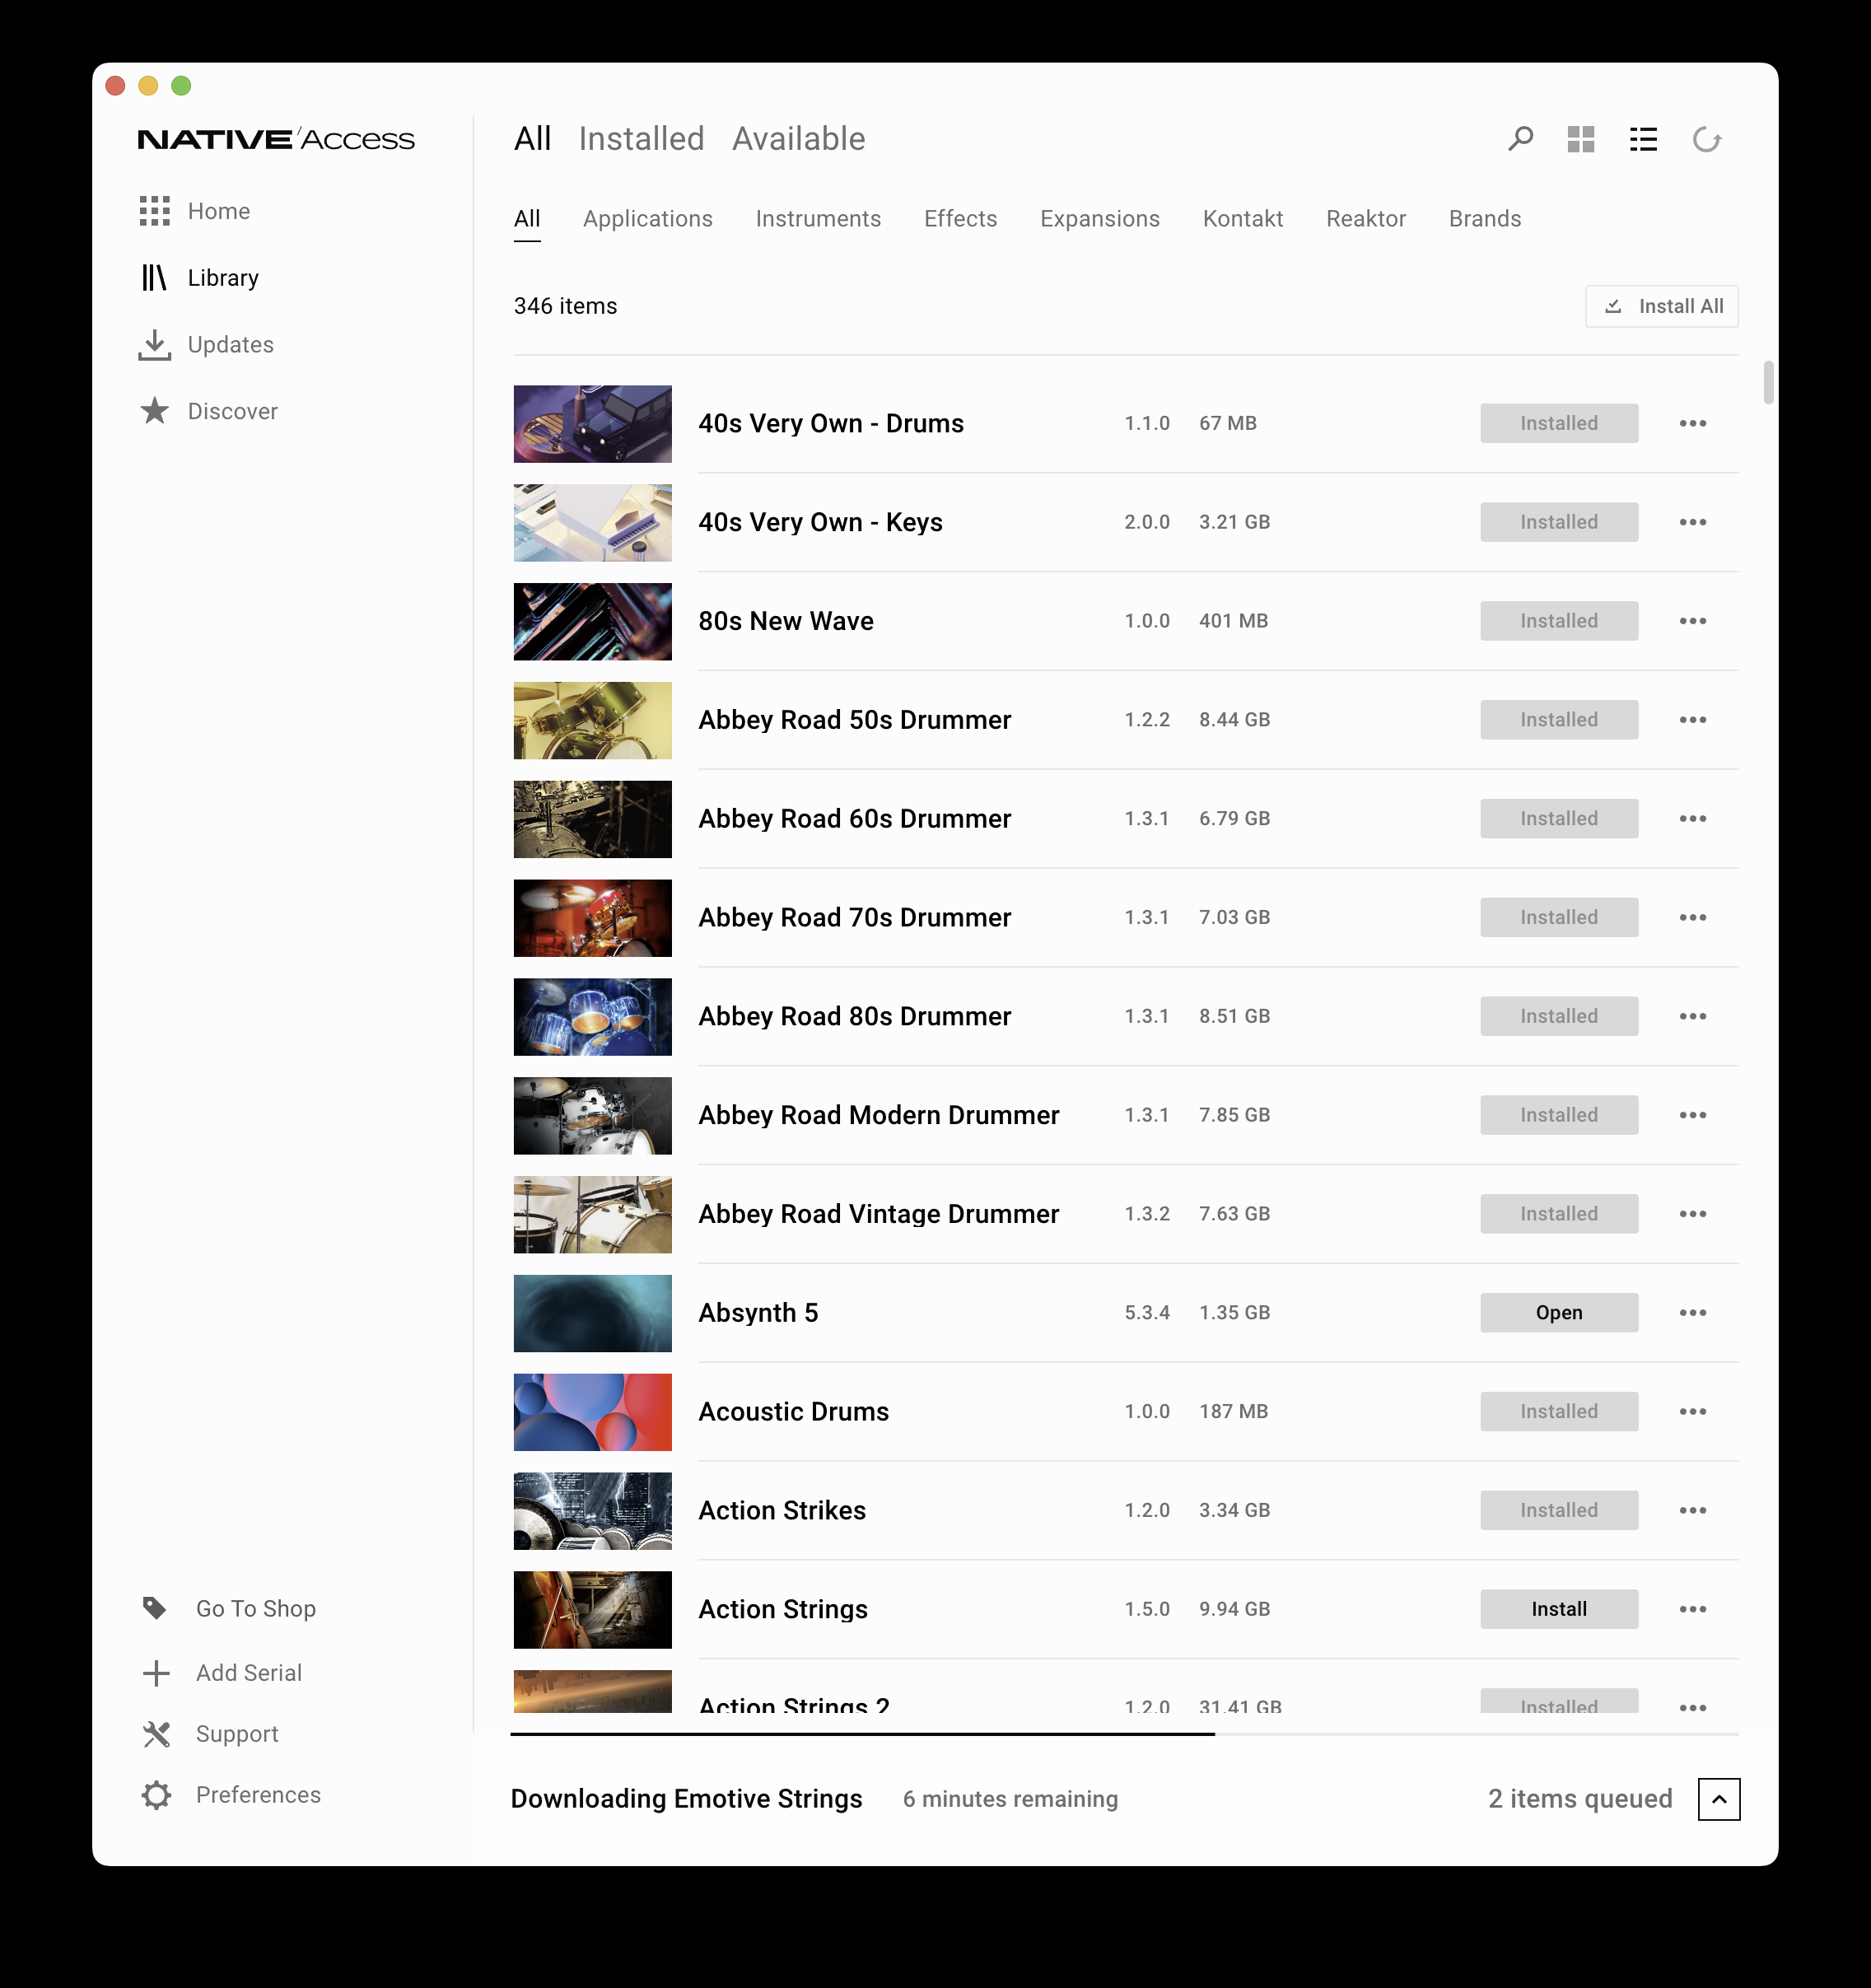The width and height of the screenshot is (1871, 1988).
Task: Open options menu for 80s New Wave
Action: click(1692, 621)
